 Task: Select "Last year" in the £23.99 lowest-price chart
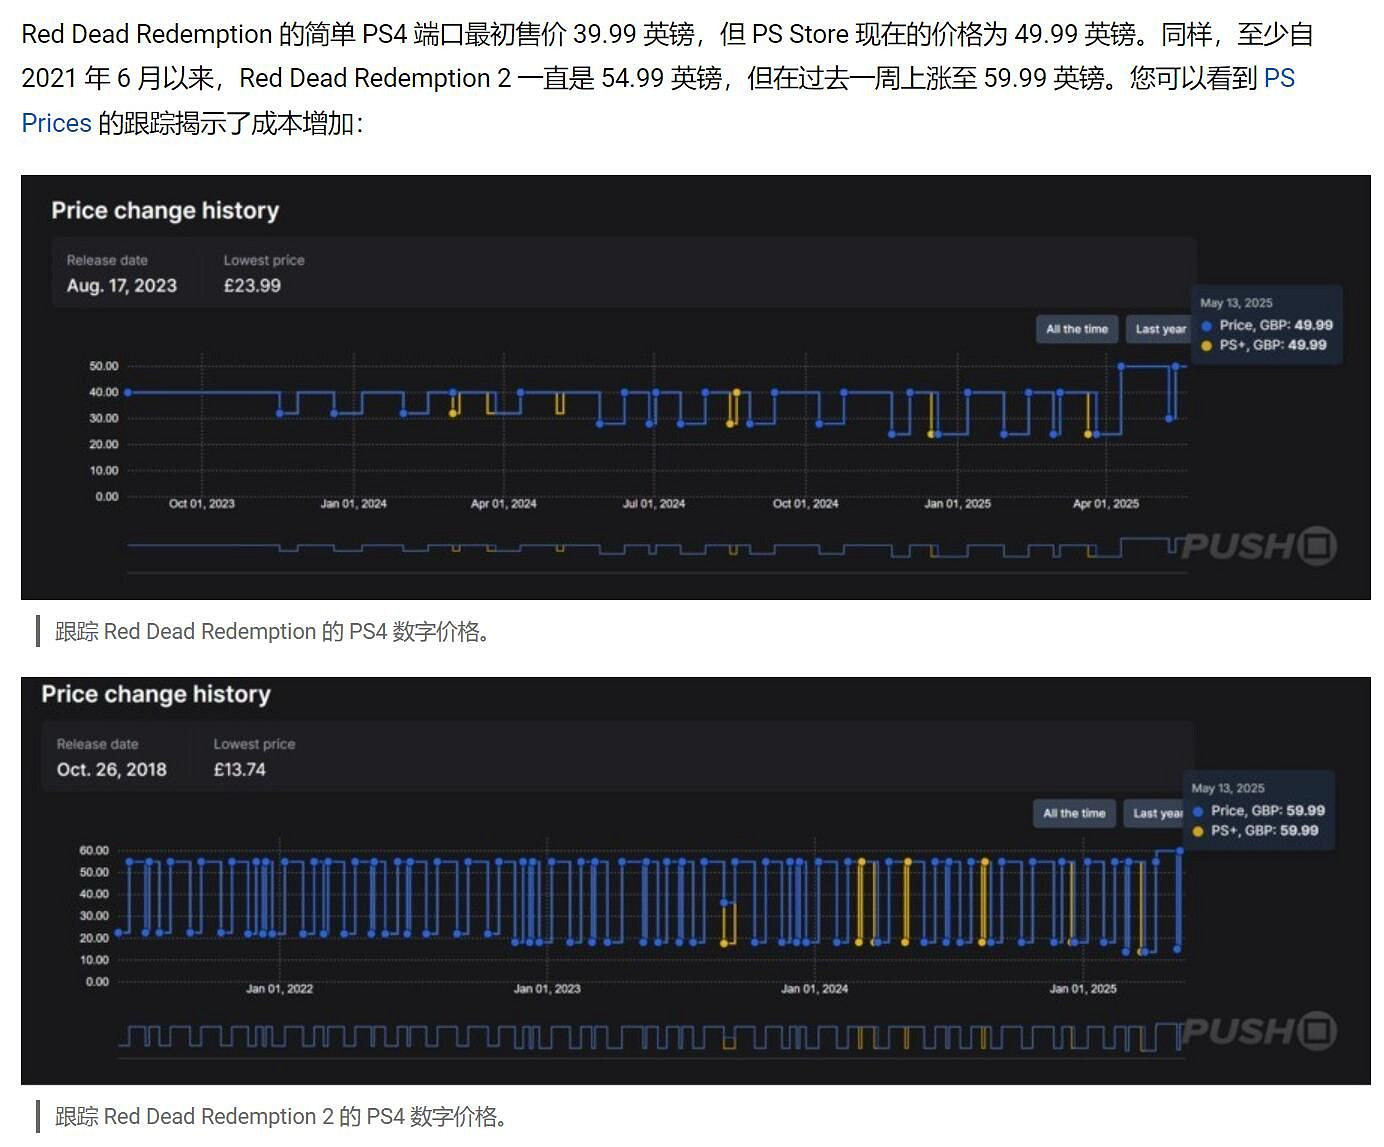(x=1160, y=329)
